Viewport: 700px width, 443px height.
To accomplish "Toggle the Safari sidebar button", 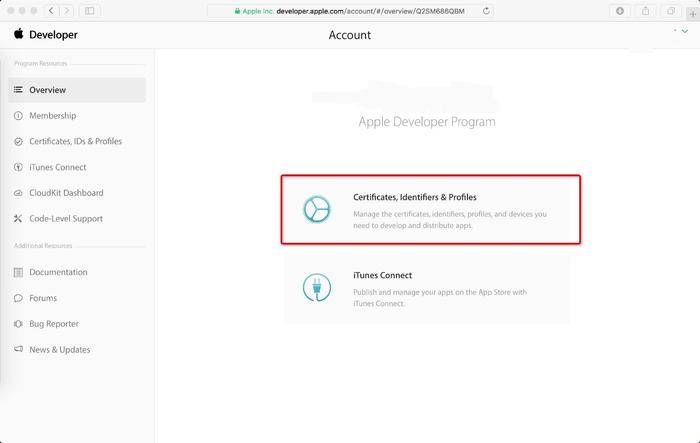I will coord(89,10).
